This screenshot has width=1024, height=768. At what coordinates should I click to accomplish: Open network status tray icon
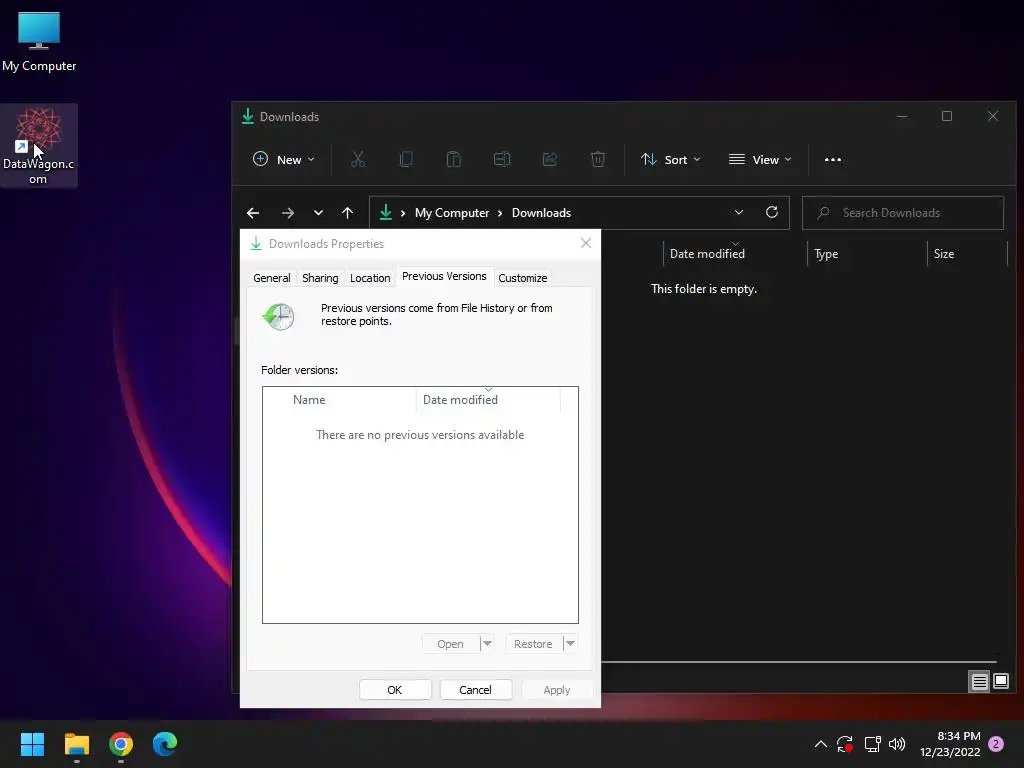click(x=872, y=744)
